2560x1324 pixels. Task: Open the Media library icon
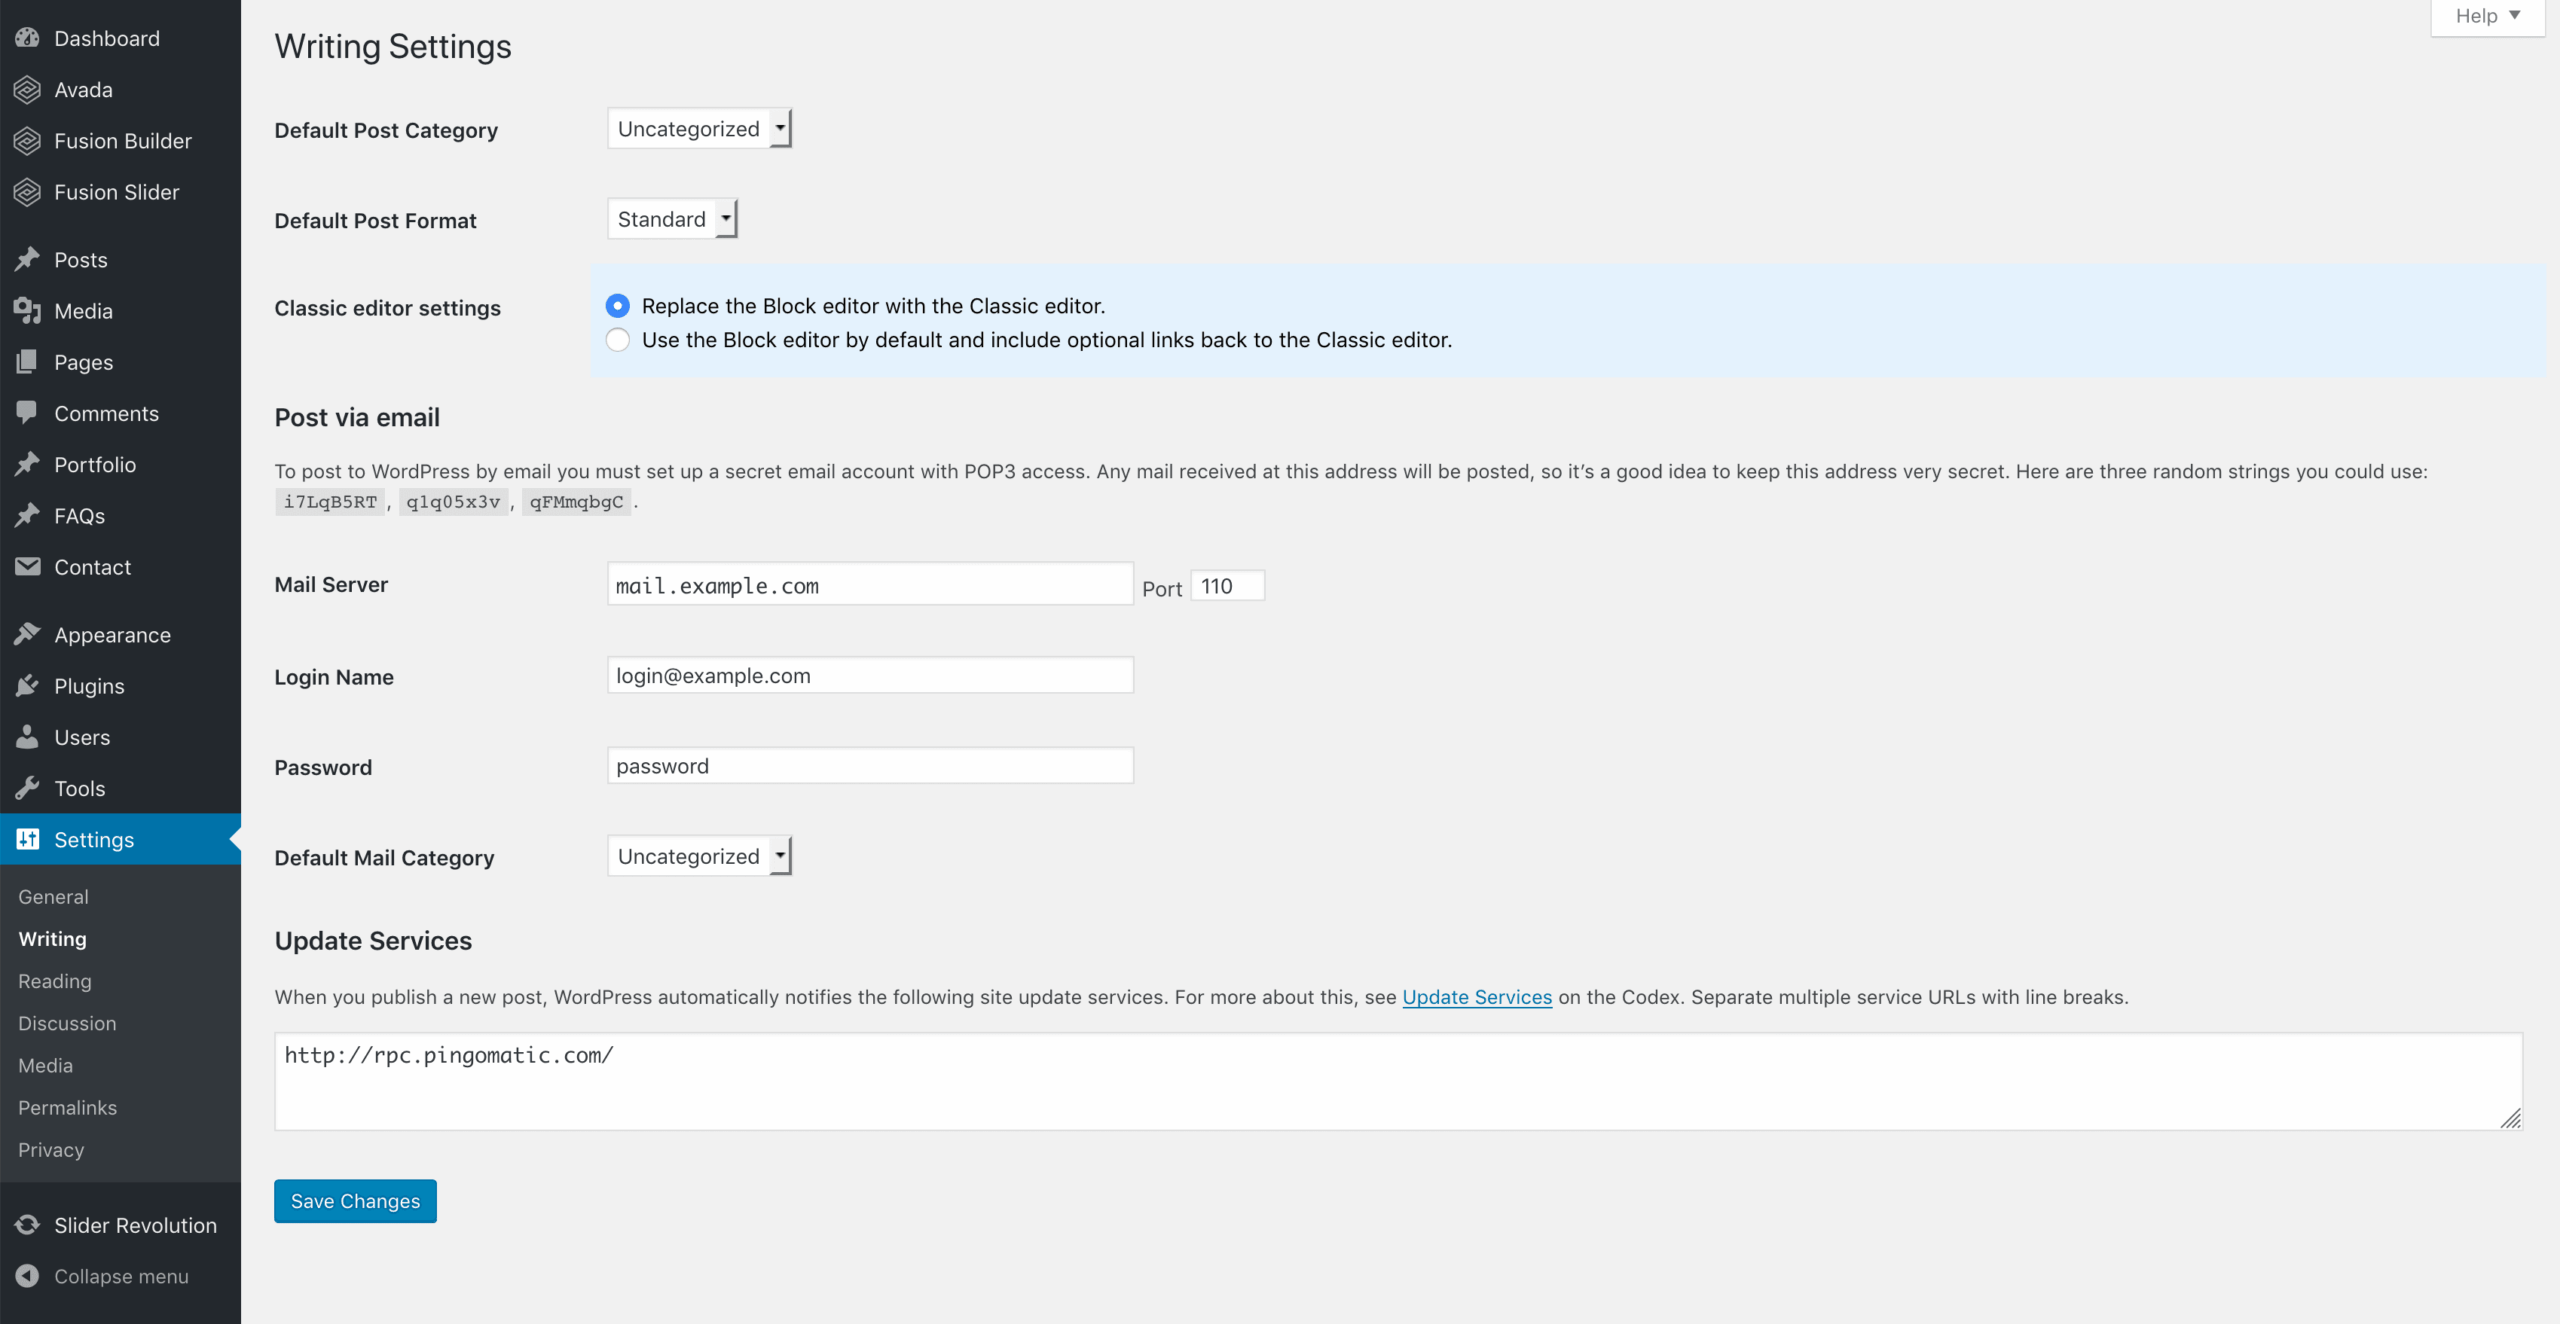tap(27, 310)
